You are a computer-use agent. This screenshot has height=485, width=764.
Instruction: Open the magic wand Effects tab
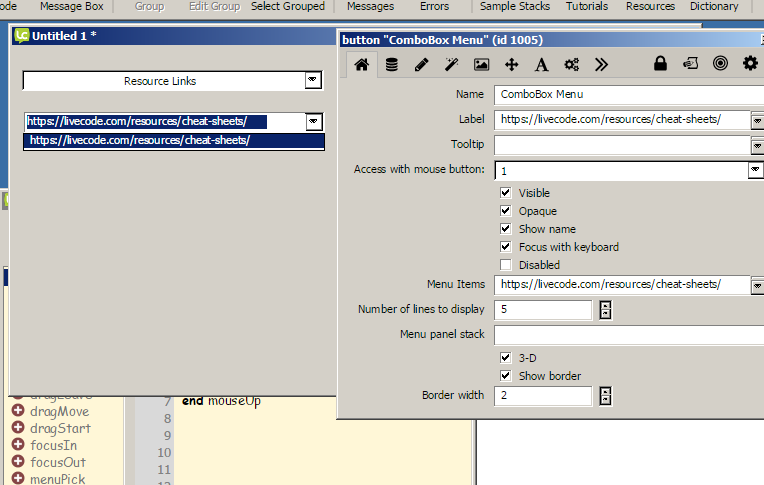click(452, 65)
